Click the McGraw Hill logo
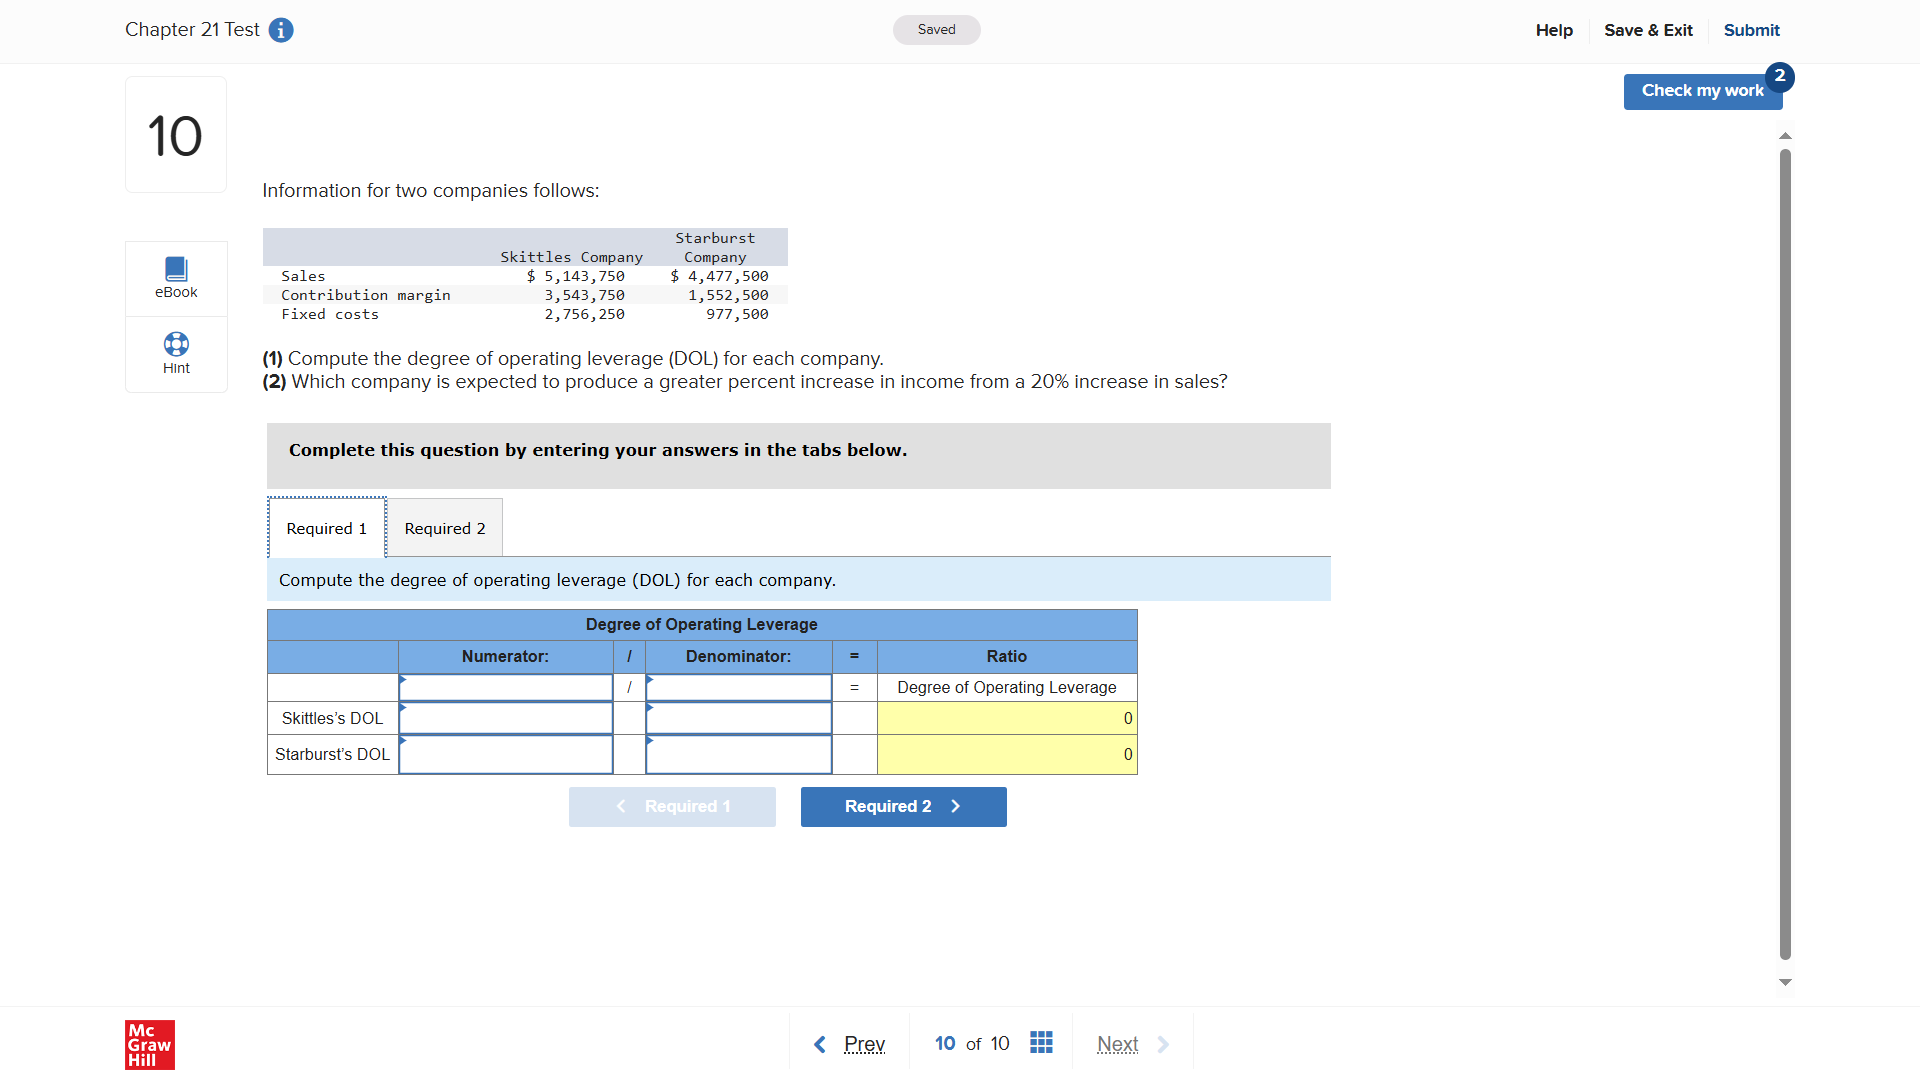Screen dimensions: 1920x1080 [150, 1044]
